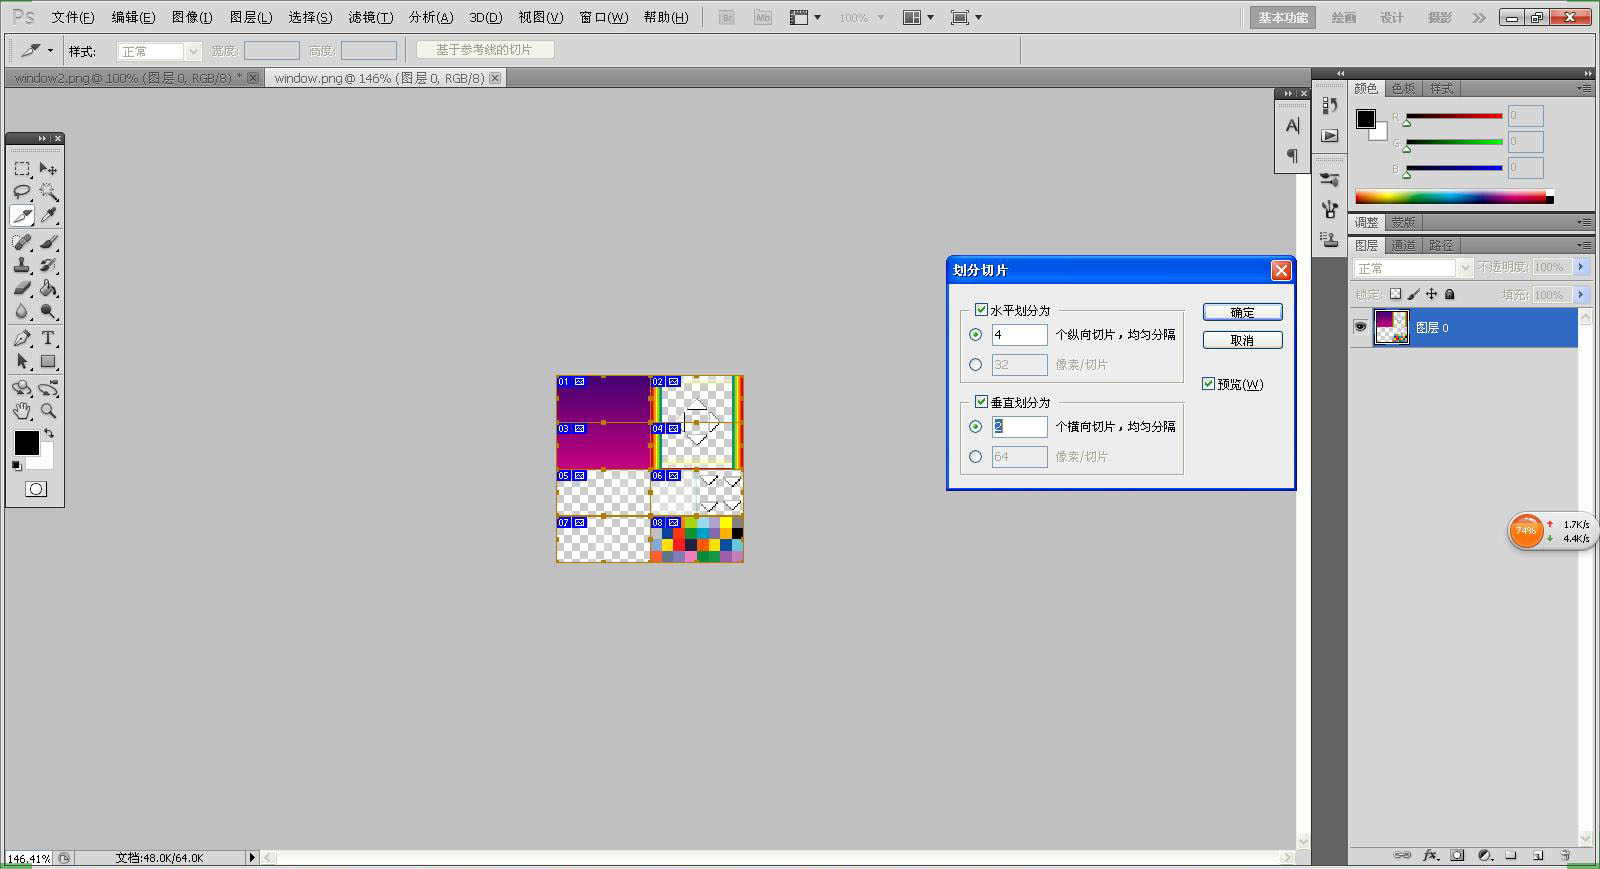1600x869 pixels.
Task: Select the Zoom tool in toolbox
Action: point(48,411)
